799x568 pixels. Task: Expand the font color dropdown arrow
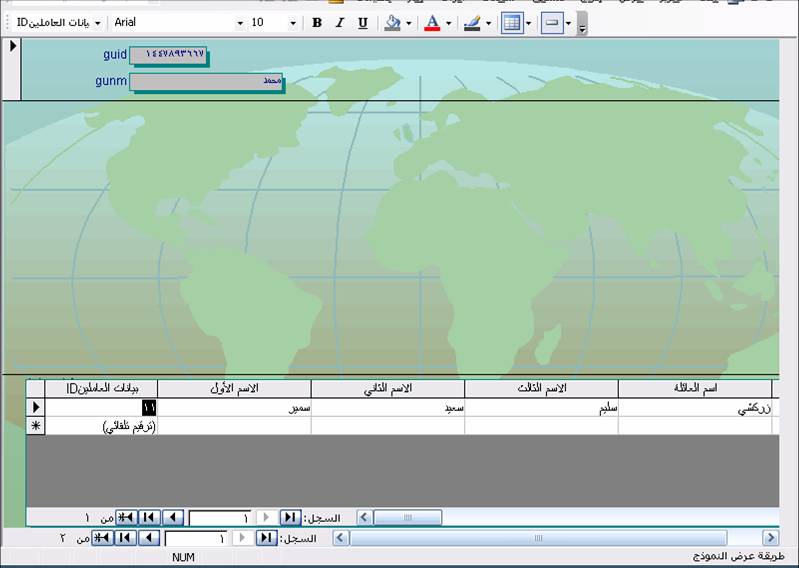[448, 23]
